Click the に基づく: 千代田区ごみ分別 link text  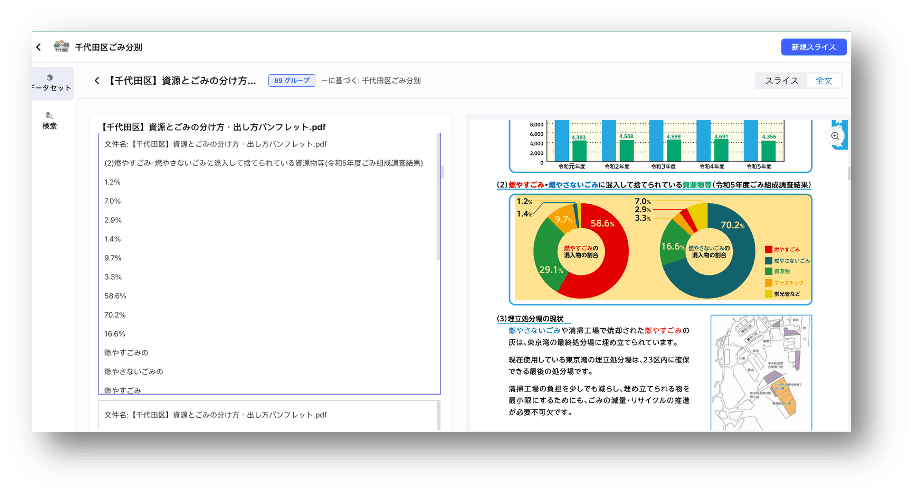pos(371,80)
